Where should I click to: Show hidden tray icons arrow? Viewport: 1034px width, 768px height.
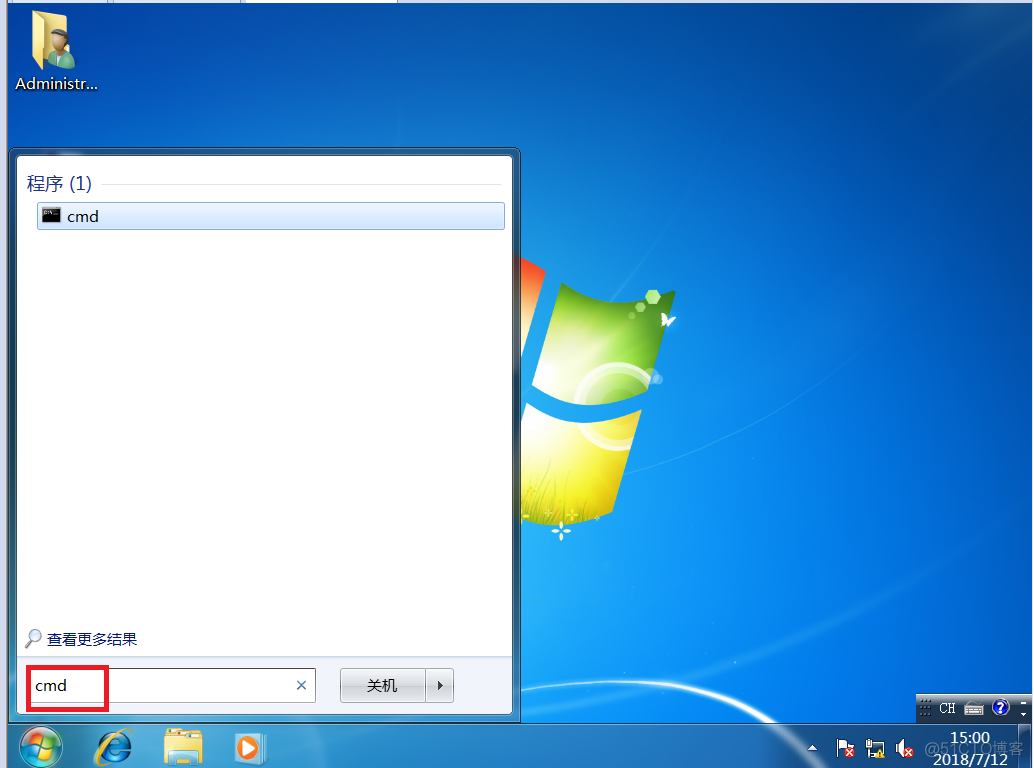click(812, 748)
